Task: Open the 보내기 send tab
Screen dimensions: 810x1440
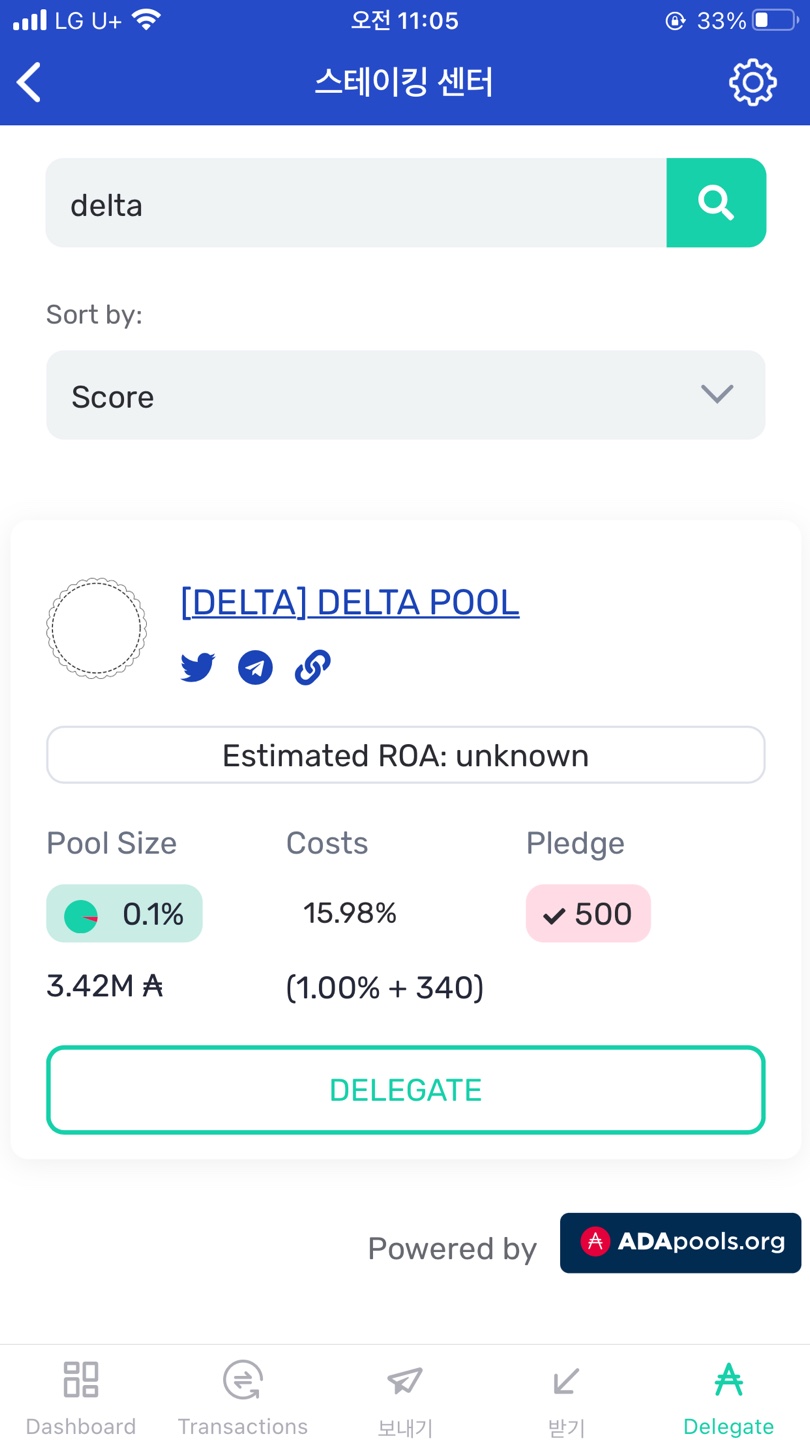Action: point(405,1396)
